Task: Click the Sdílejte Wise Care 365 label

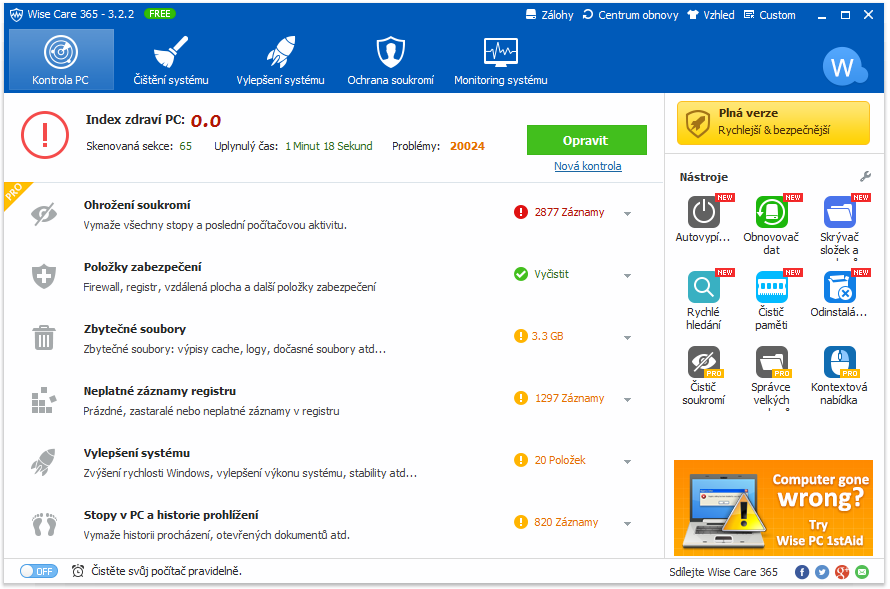Action: click(723, 572)
